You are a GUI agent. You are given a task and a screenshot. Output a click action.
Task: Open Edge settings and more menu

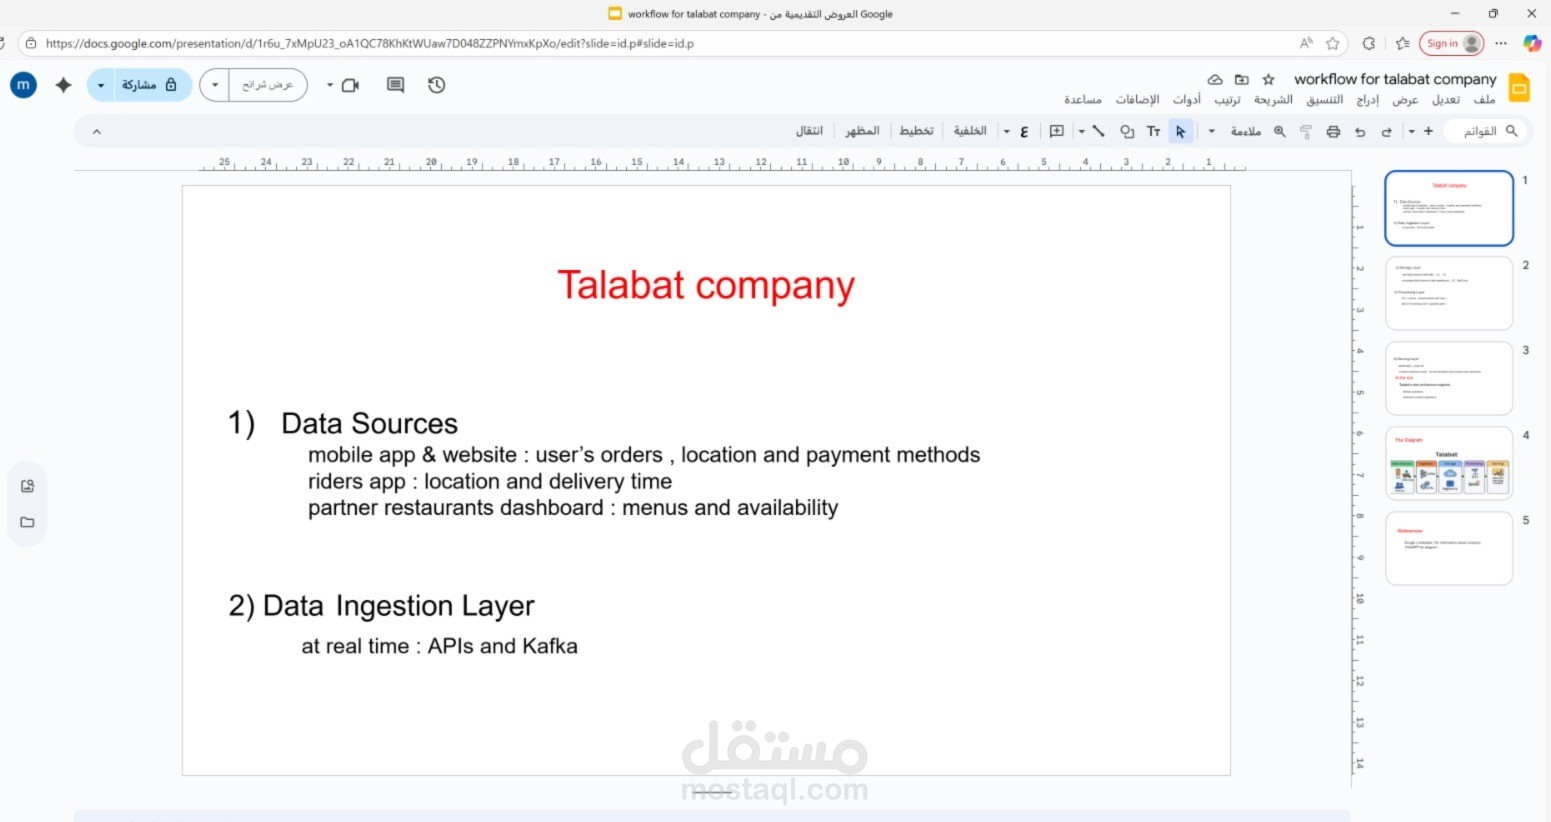1501,43
